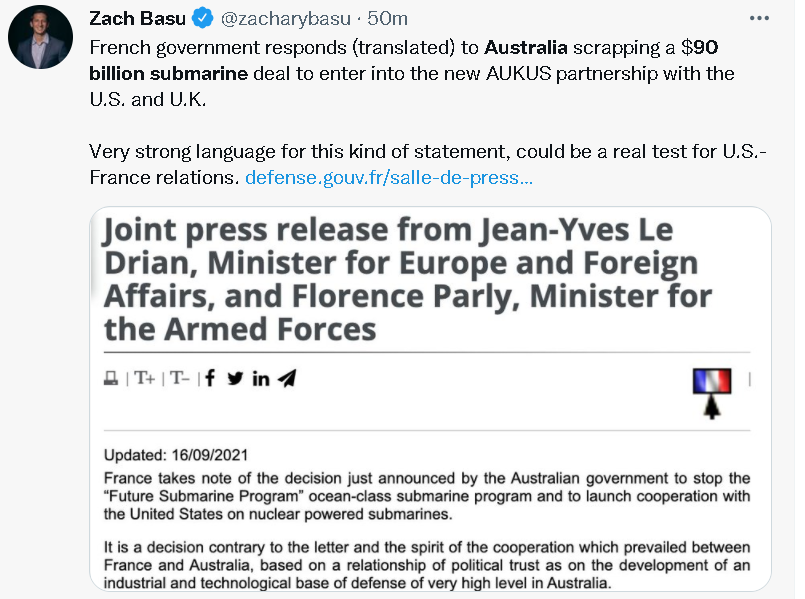
Task: Click the bold '$90 billion submarine' text
Action: (x=168, y=73)
